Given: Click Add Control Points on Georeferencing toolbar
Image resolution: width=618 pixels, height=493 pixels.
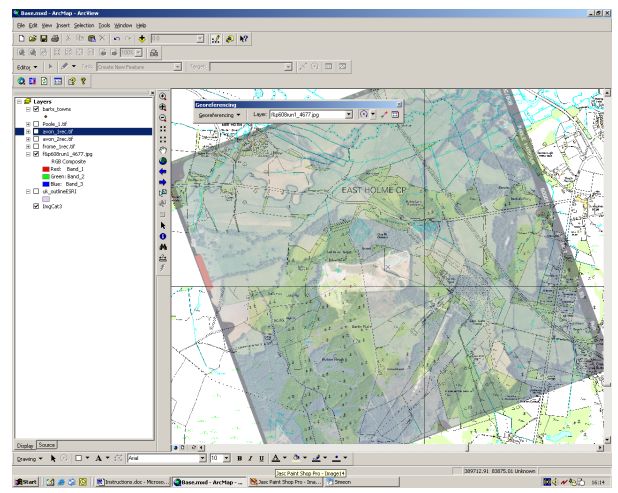Looking at the screenshot, I should pyautogui.click(x=384, y=115).
